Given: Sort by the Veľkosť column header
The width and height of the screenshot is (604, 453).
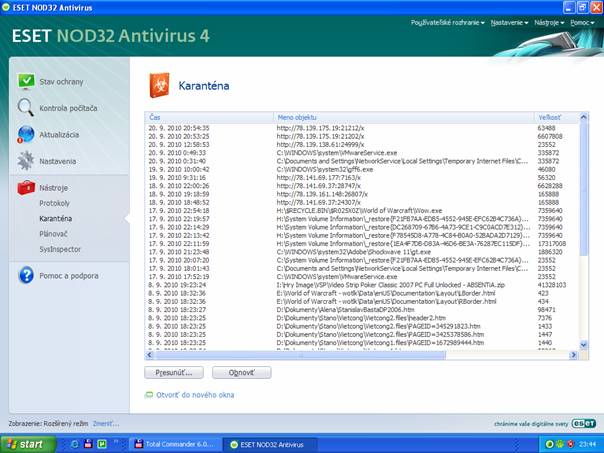Looking at the screenshot, I should tap(556, 117).
